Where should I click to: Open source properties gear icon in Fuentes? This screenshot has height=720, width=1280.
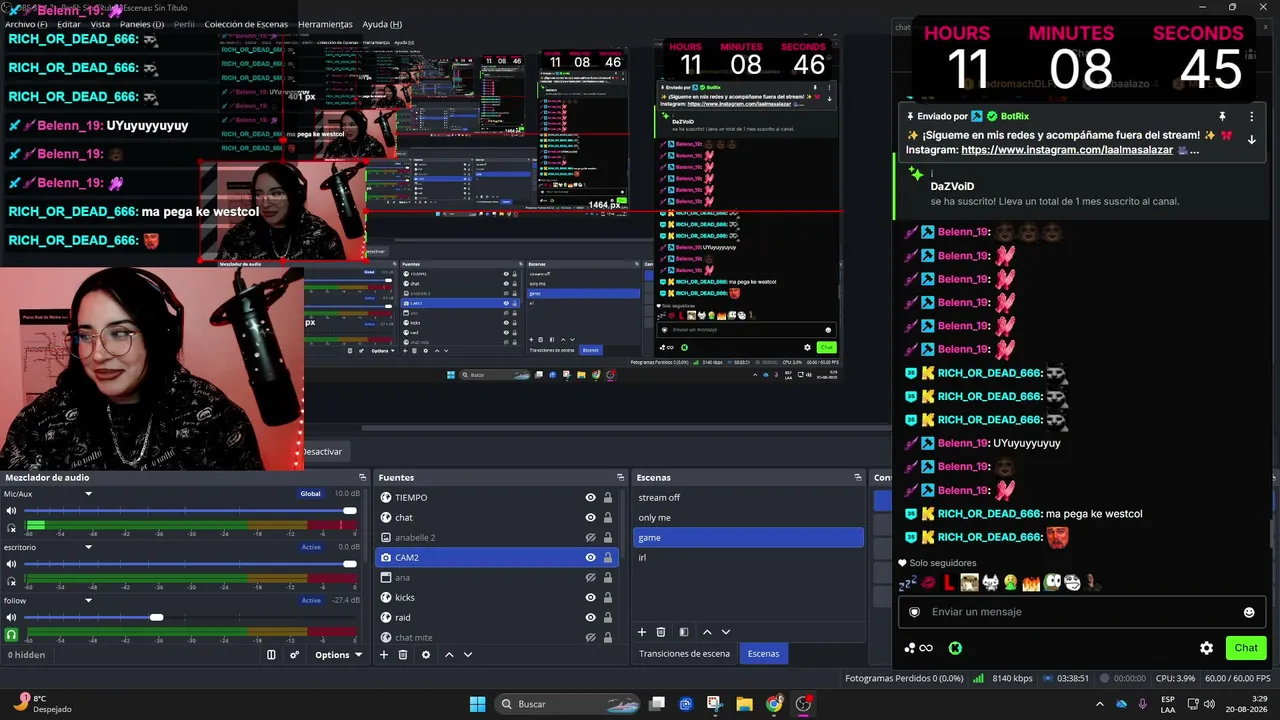(426, 655)
